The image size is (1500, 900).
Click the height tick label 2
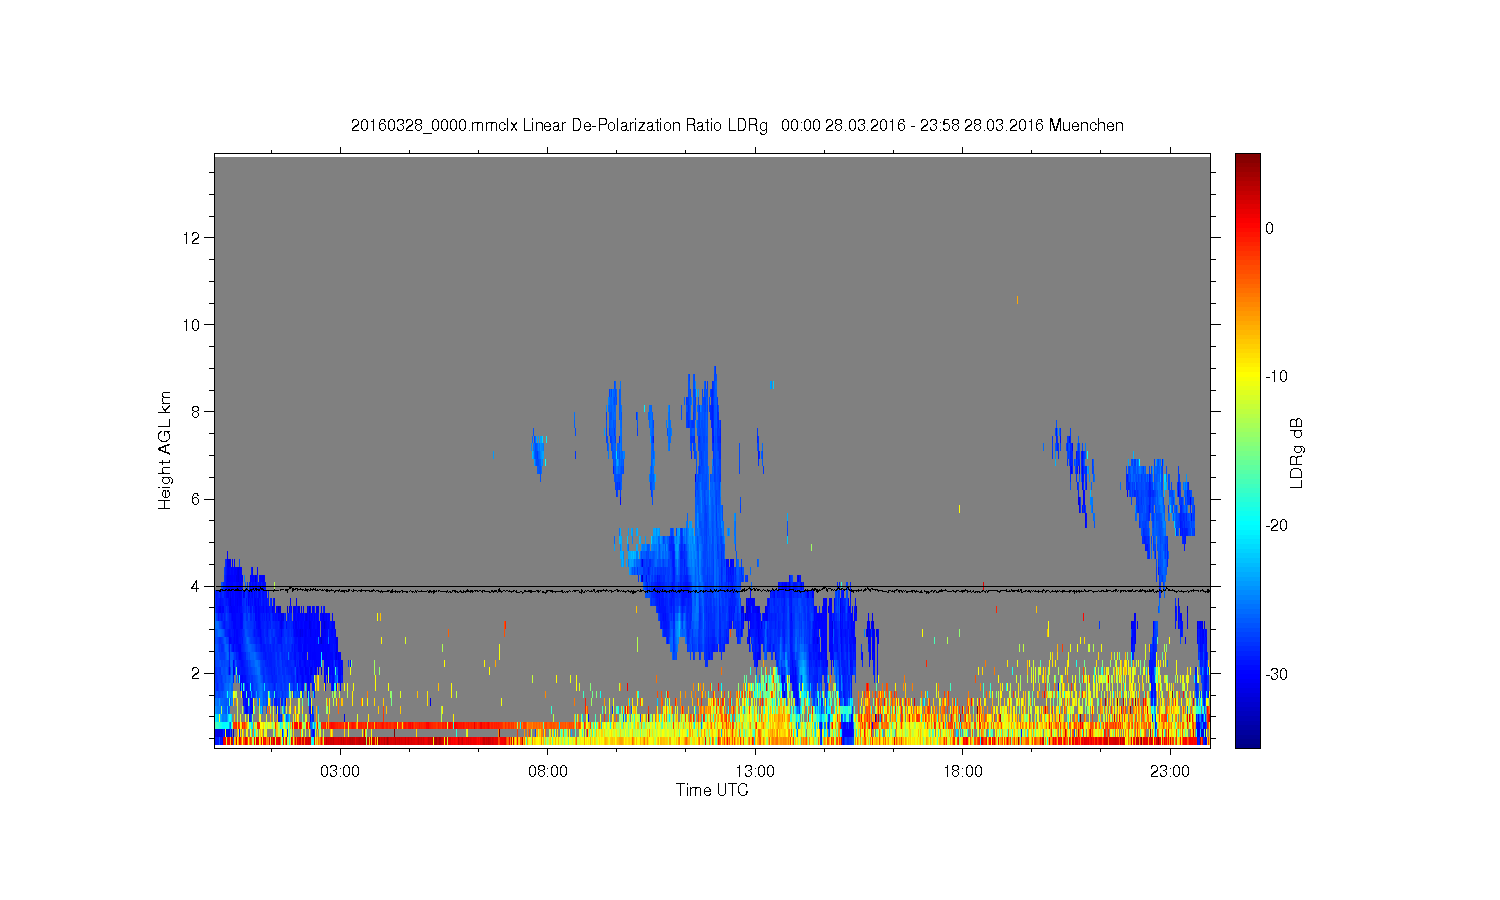(196, 673)
